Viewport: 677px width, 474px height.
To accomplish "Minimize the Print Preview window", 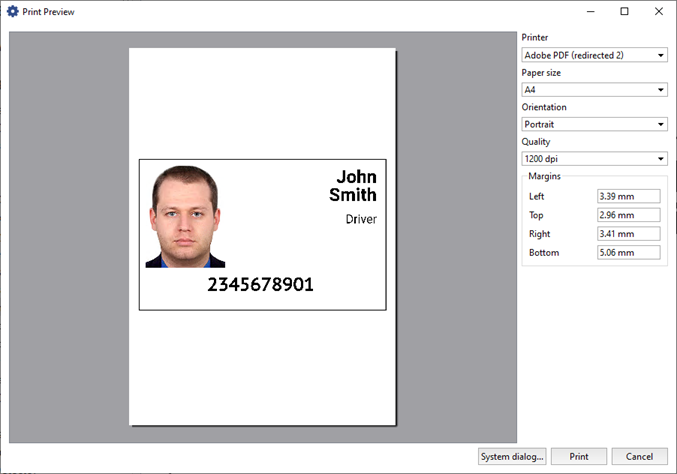I will (590, 11).
